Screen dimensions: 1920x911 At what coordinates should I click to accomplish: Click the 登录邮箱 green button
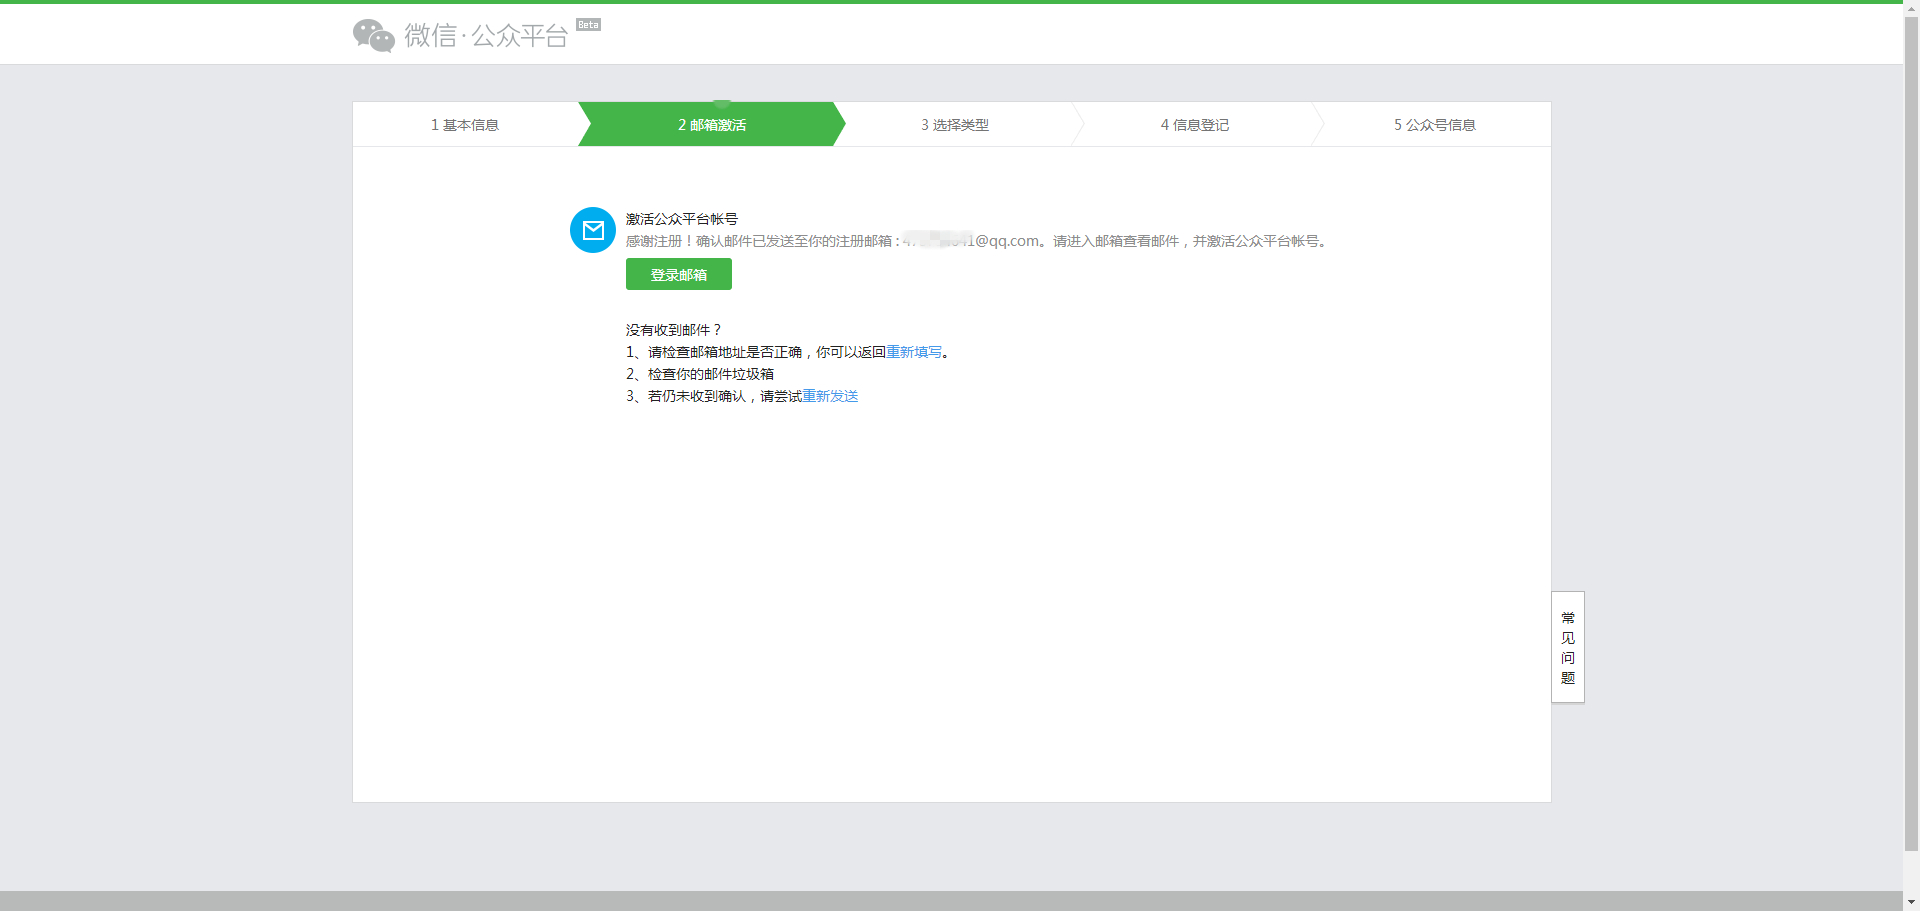(678, 274)
